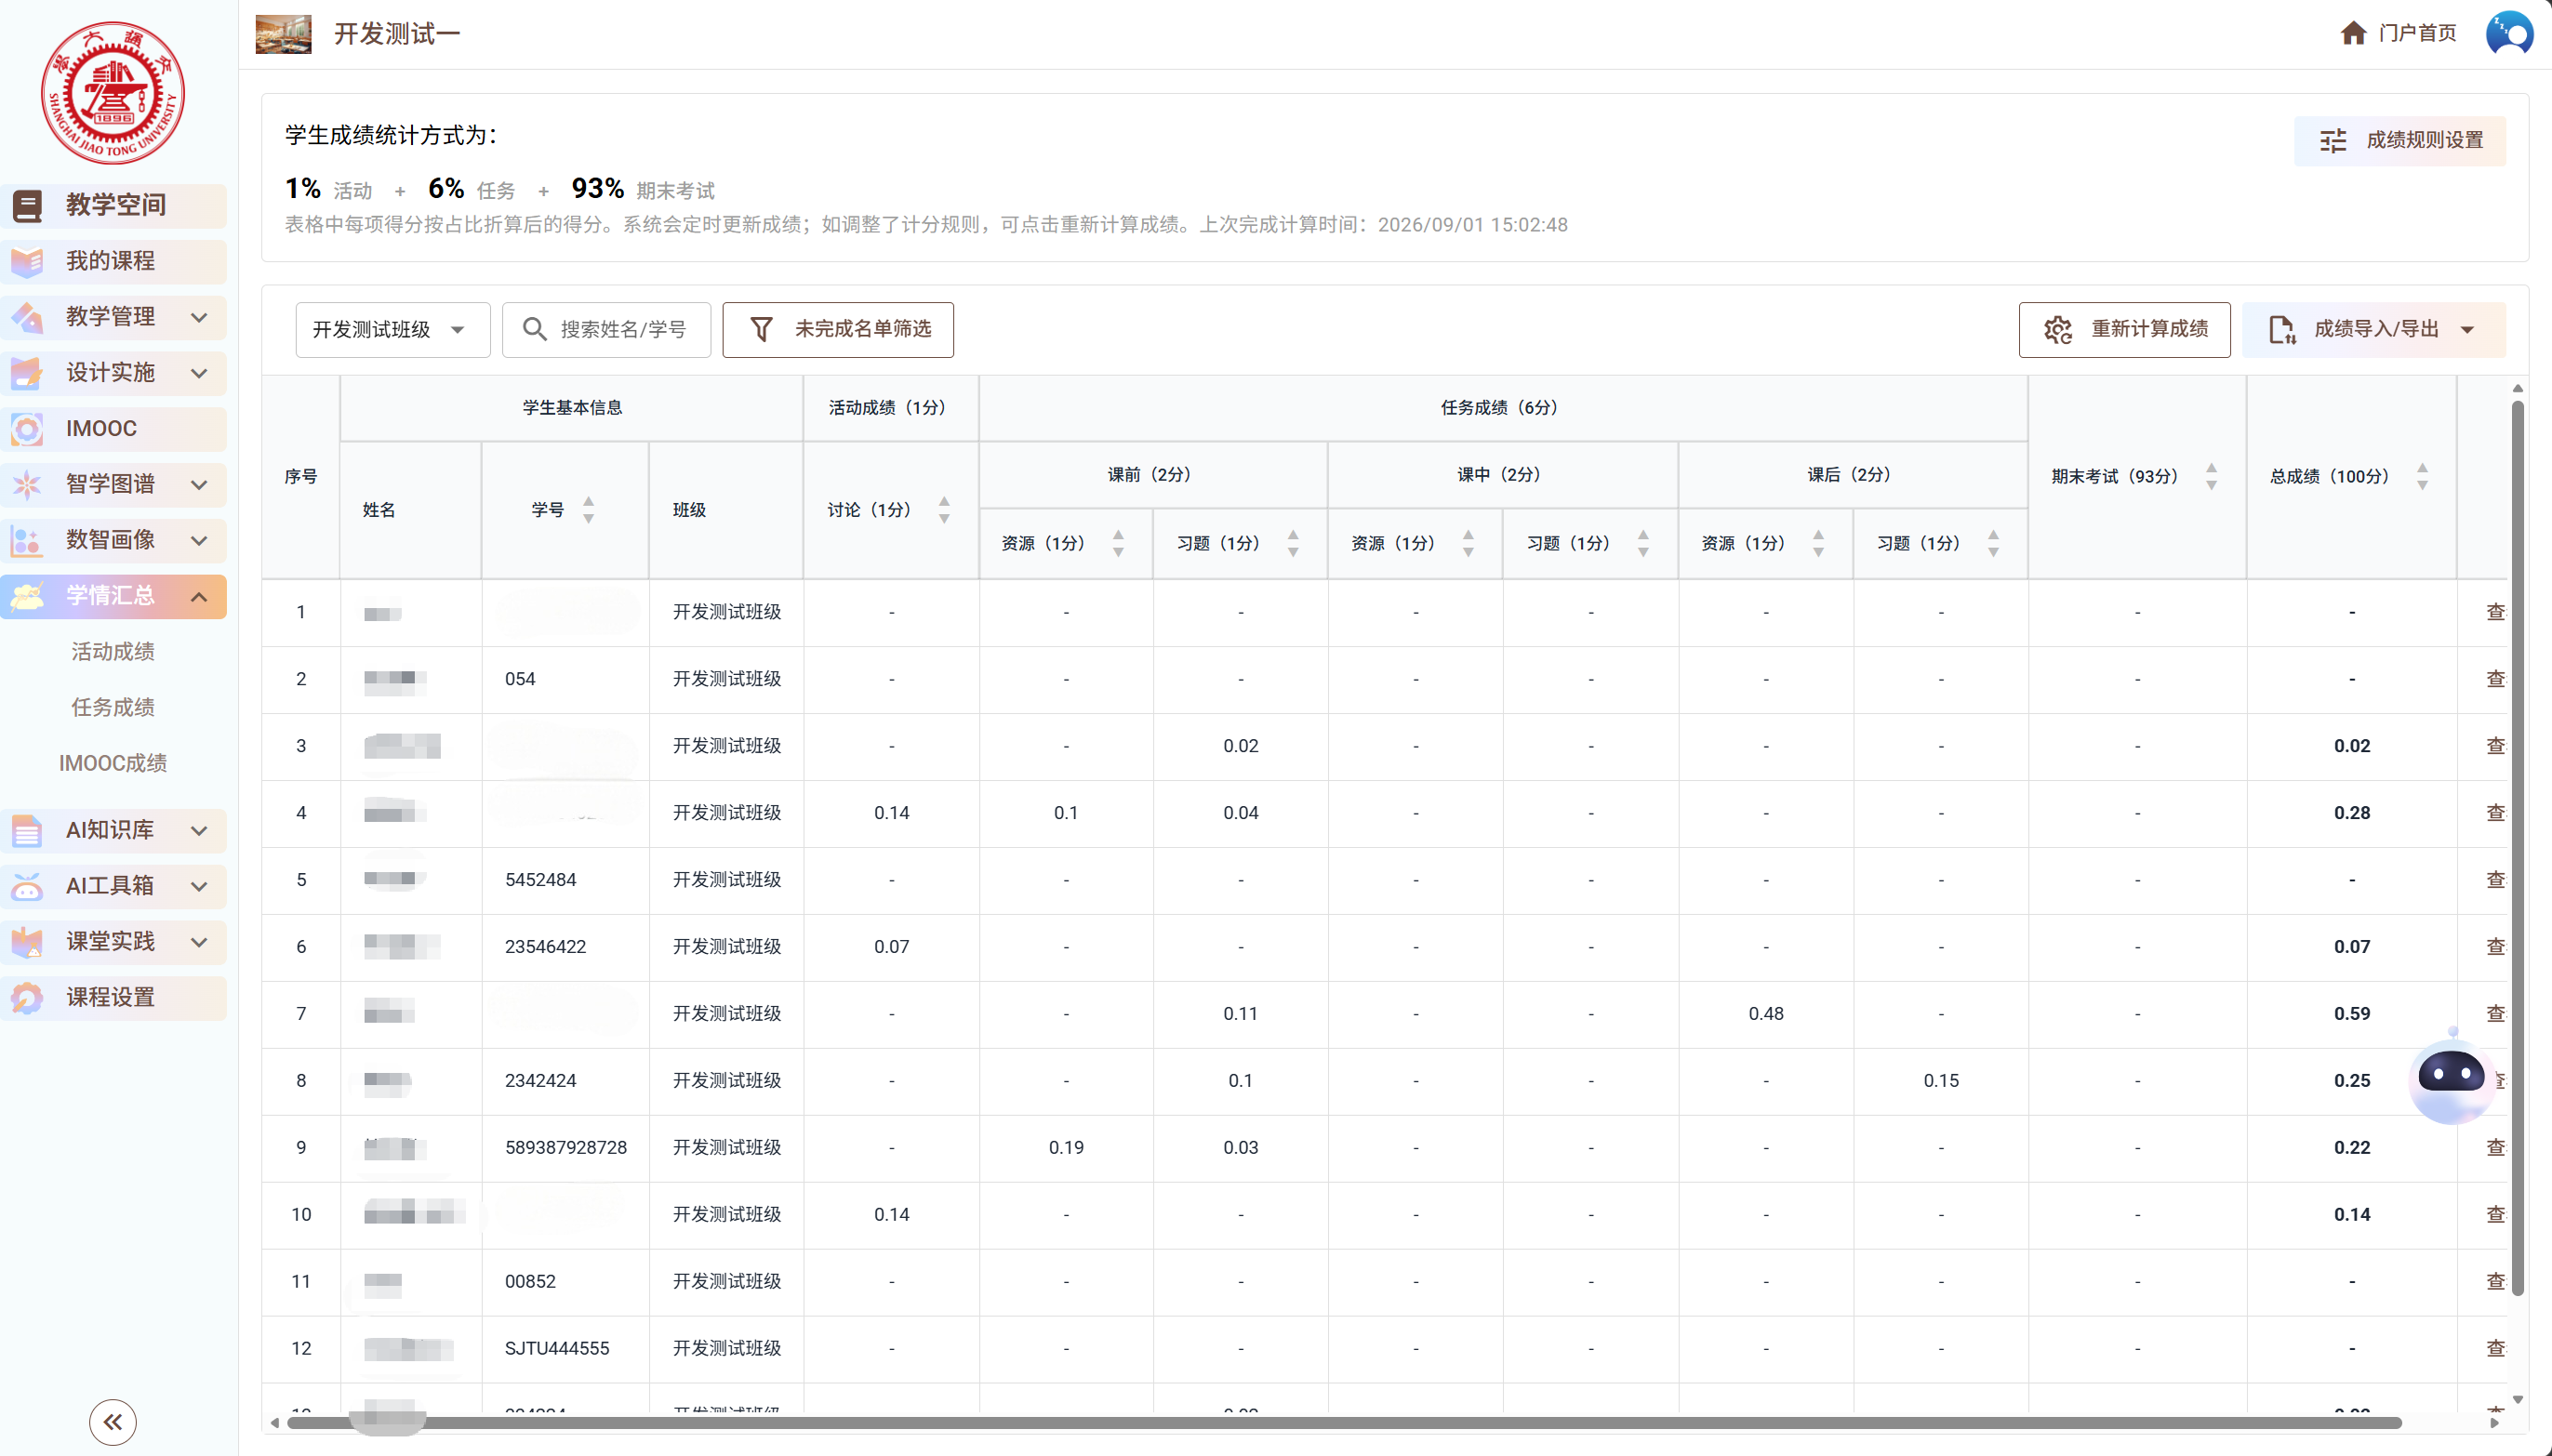Click the table's horizontal scrollbar thumb
The height and width of the screenshot is (1456, 2552).
(1344, 1423)
